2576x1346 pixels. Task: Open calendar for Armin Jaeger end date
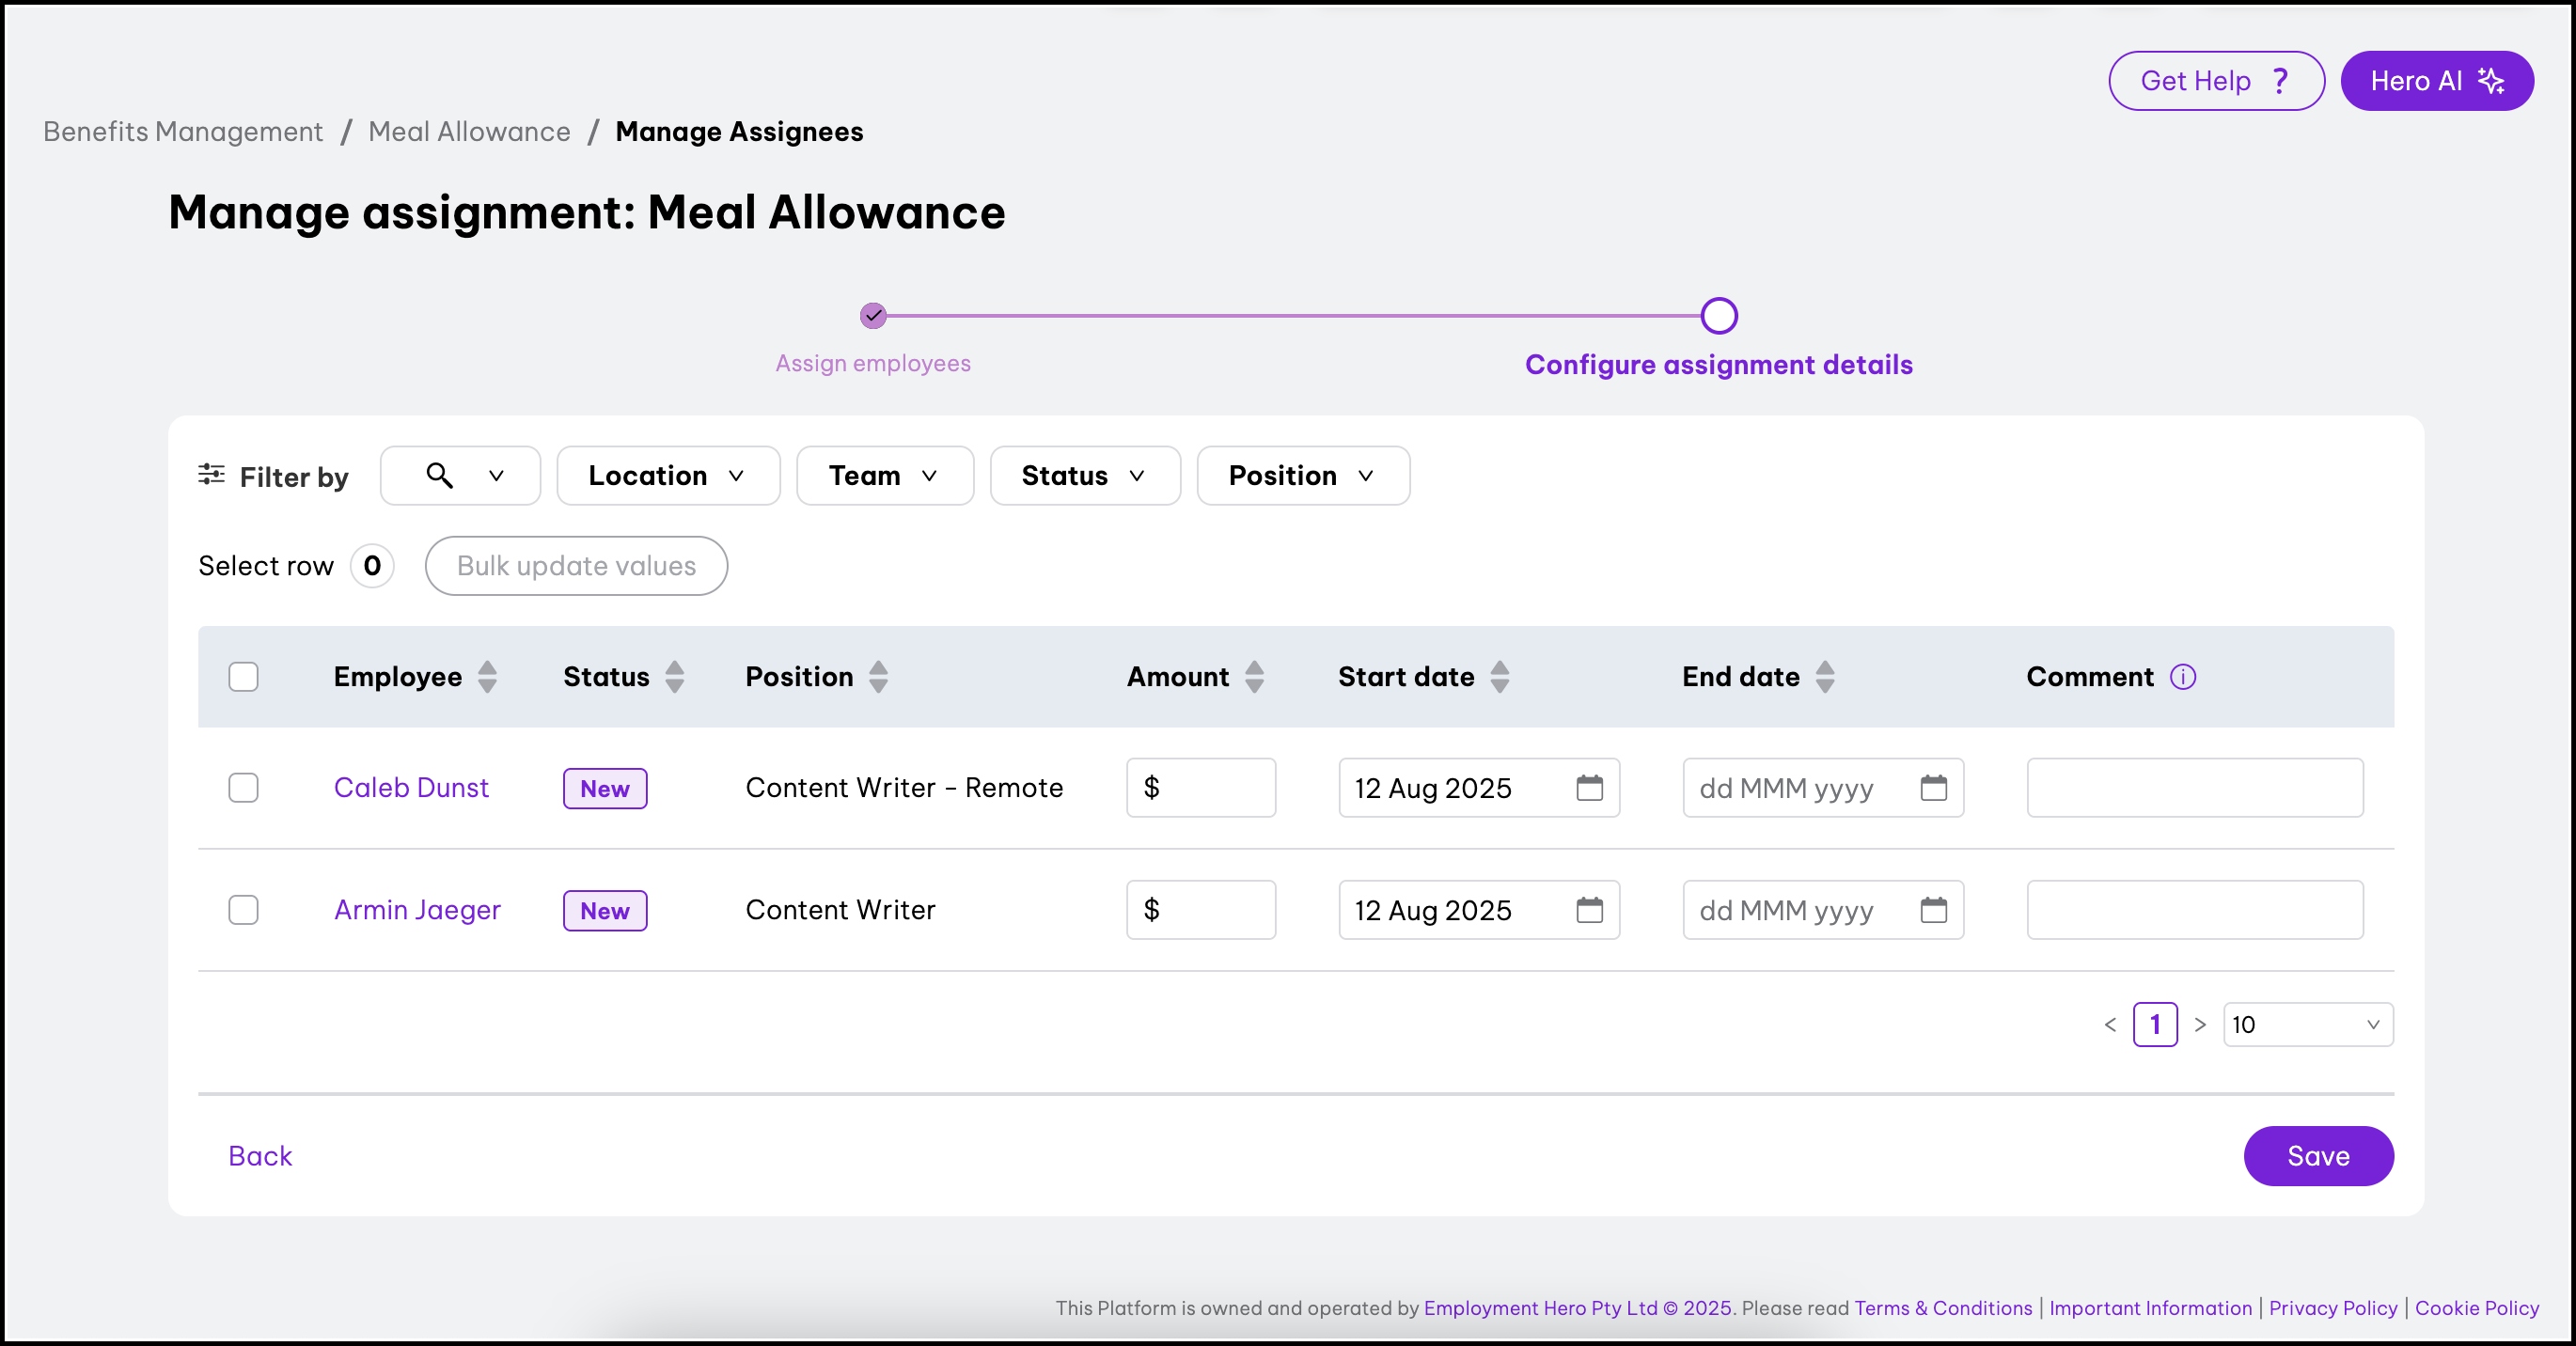[x=1933, y=910]
